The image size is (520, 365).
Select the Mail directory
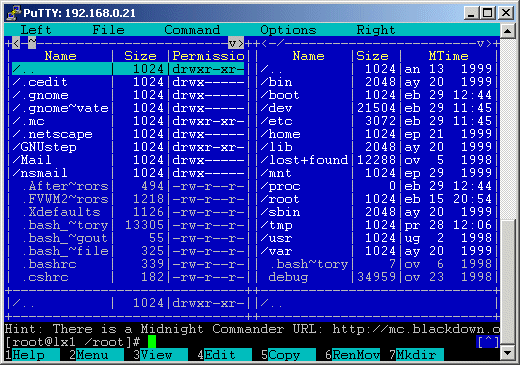[x=128, y=160]
